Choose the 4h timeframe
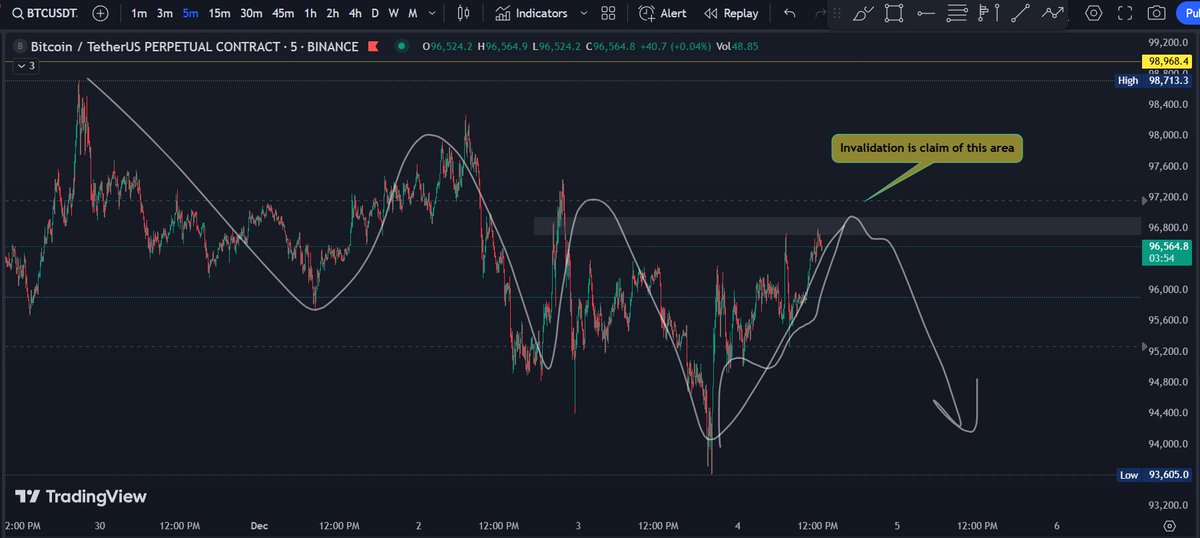The width and height of the screenshot is (1200, 538). [x=355, y=13]
